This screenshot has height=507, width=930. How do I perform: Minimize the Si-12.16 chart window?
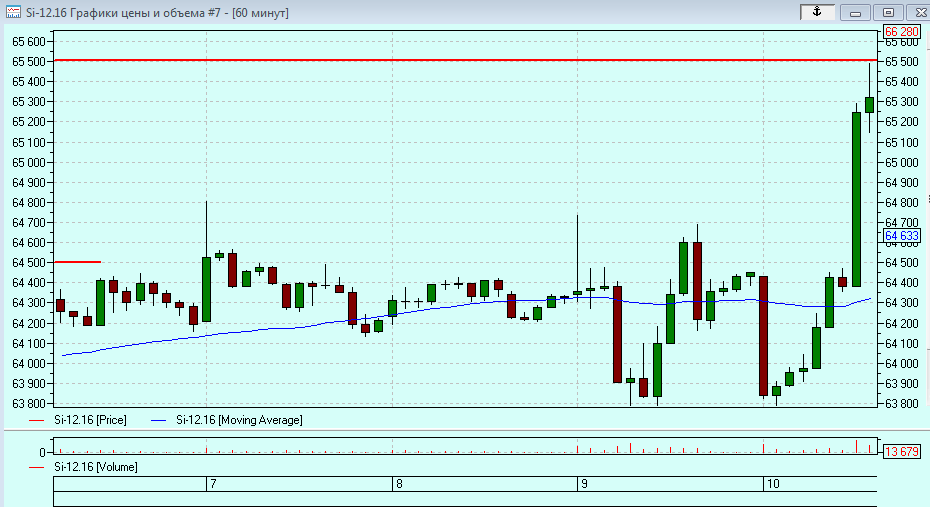pyautogui.click(x=855, y=12)
